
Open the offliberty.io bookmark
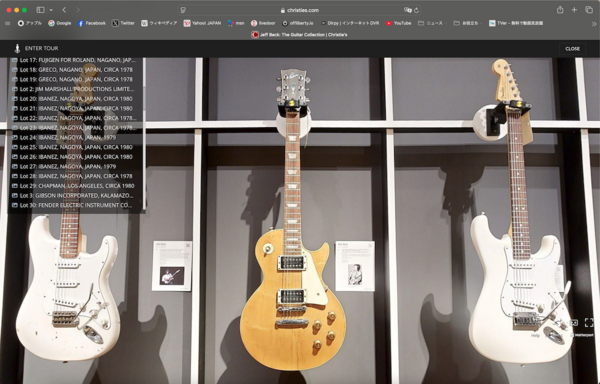click(x=298, y=23)
